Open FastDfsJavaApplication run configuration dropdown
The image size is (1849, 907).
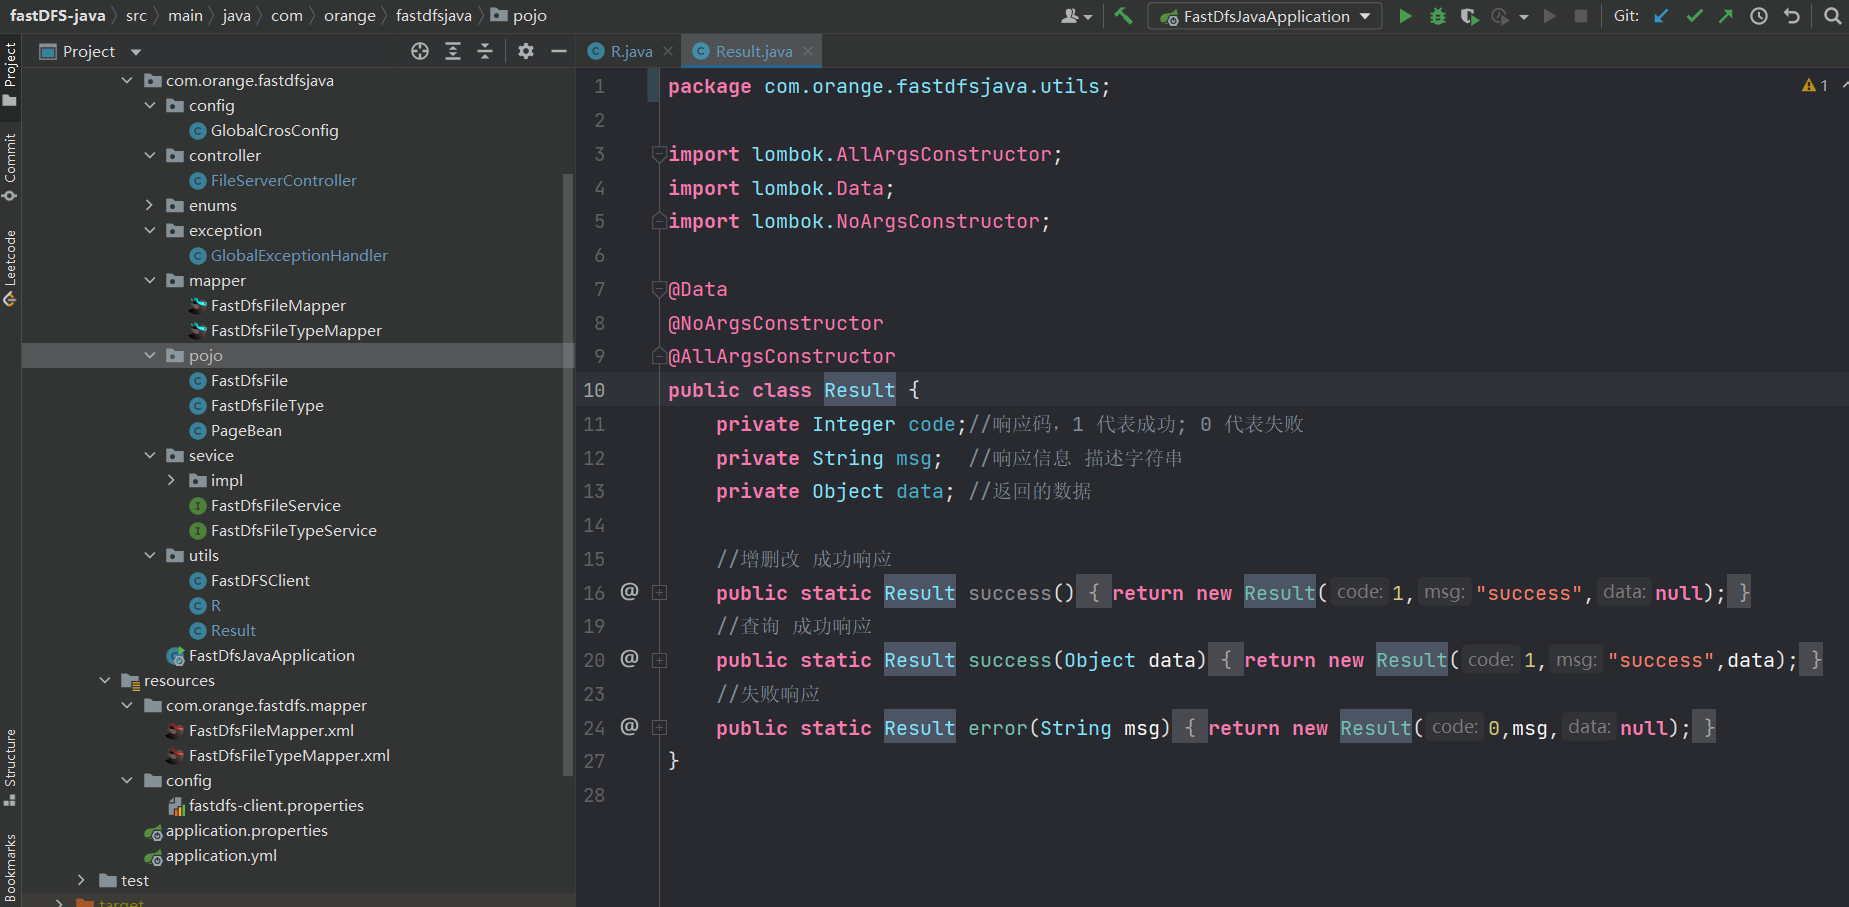point(1266,16)
